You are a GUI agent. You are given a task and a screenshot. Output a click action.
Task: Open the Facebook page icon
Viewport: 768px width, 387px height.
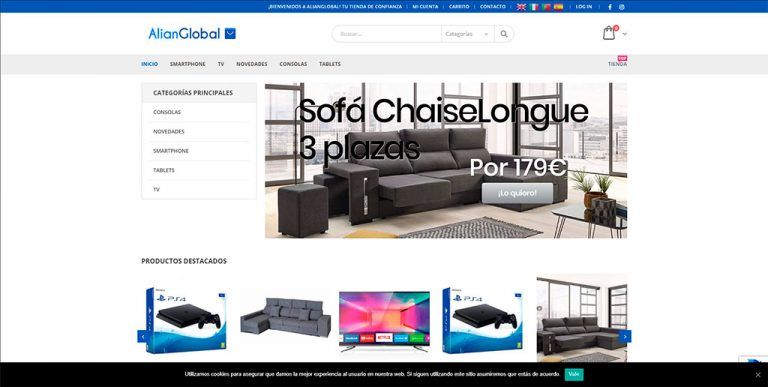click(610, 7)
